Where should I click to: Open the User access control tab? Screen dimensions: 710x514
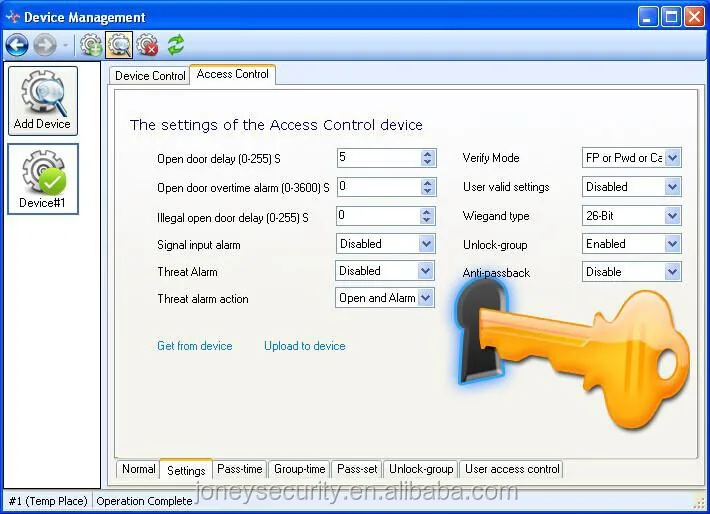512,469
